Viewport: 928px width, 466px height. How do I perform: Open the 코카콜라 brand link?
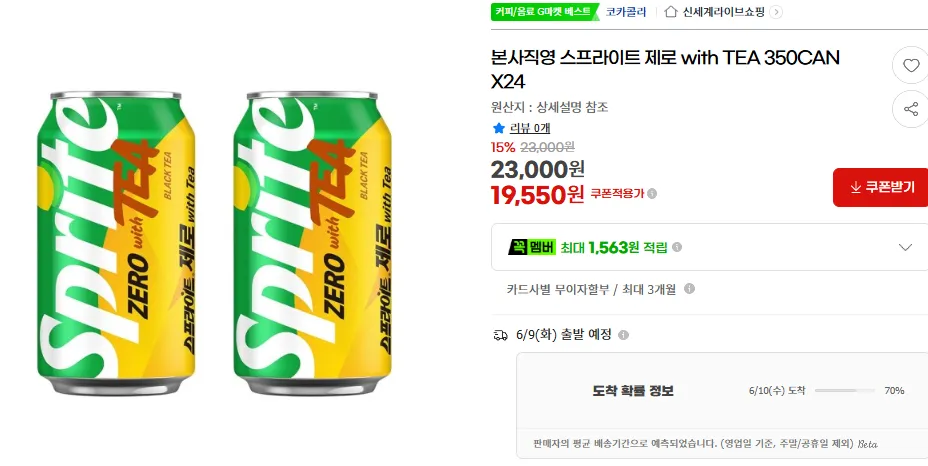click(x=626, y=12)
